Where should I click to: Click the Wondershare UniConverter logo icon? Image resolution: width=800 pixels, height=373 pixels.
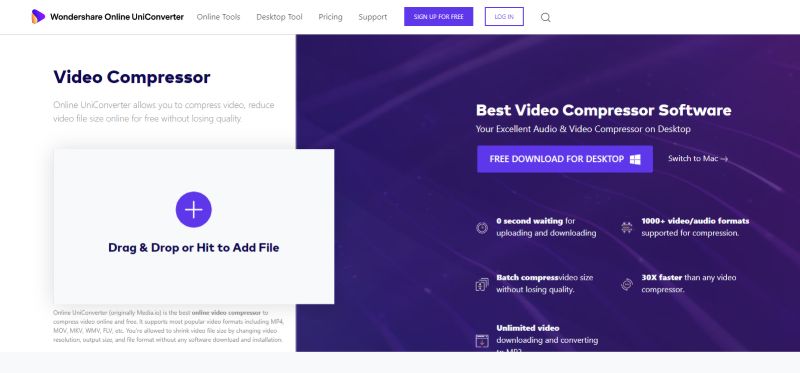coord(38,17)
